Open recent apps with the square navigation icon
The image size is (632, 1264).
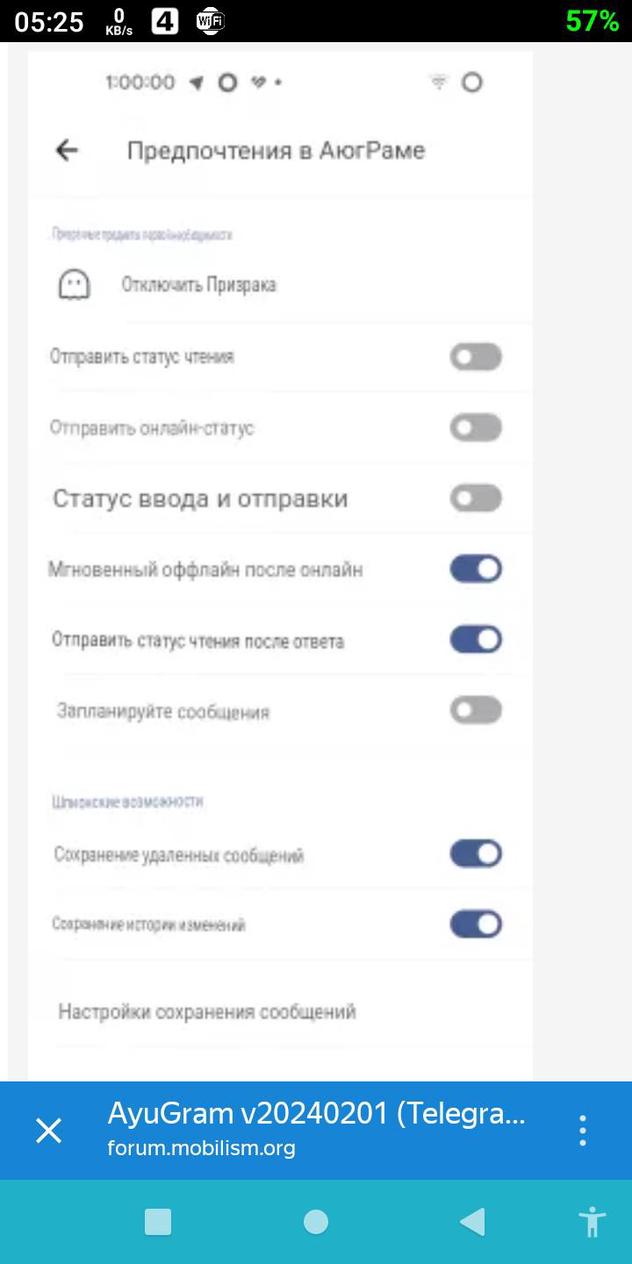[160, 1222]
